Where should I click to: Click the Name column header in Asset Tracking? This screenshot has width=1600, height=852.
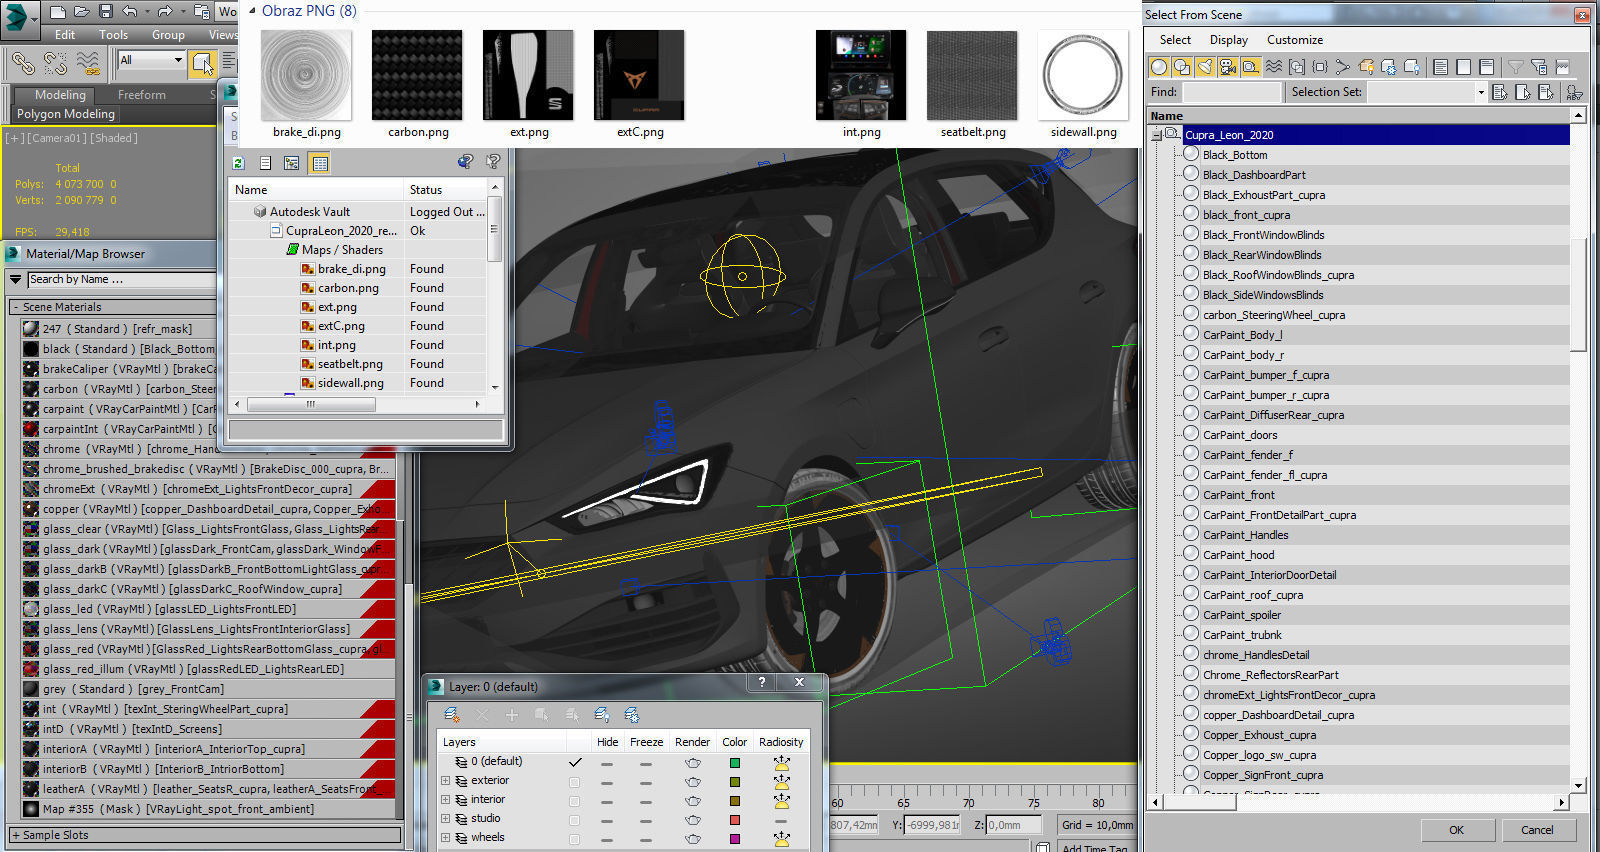(x=316, y=190)
